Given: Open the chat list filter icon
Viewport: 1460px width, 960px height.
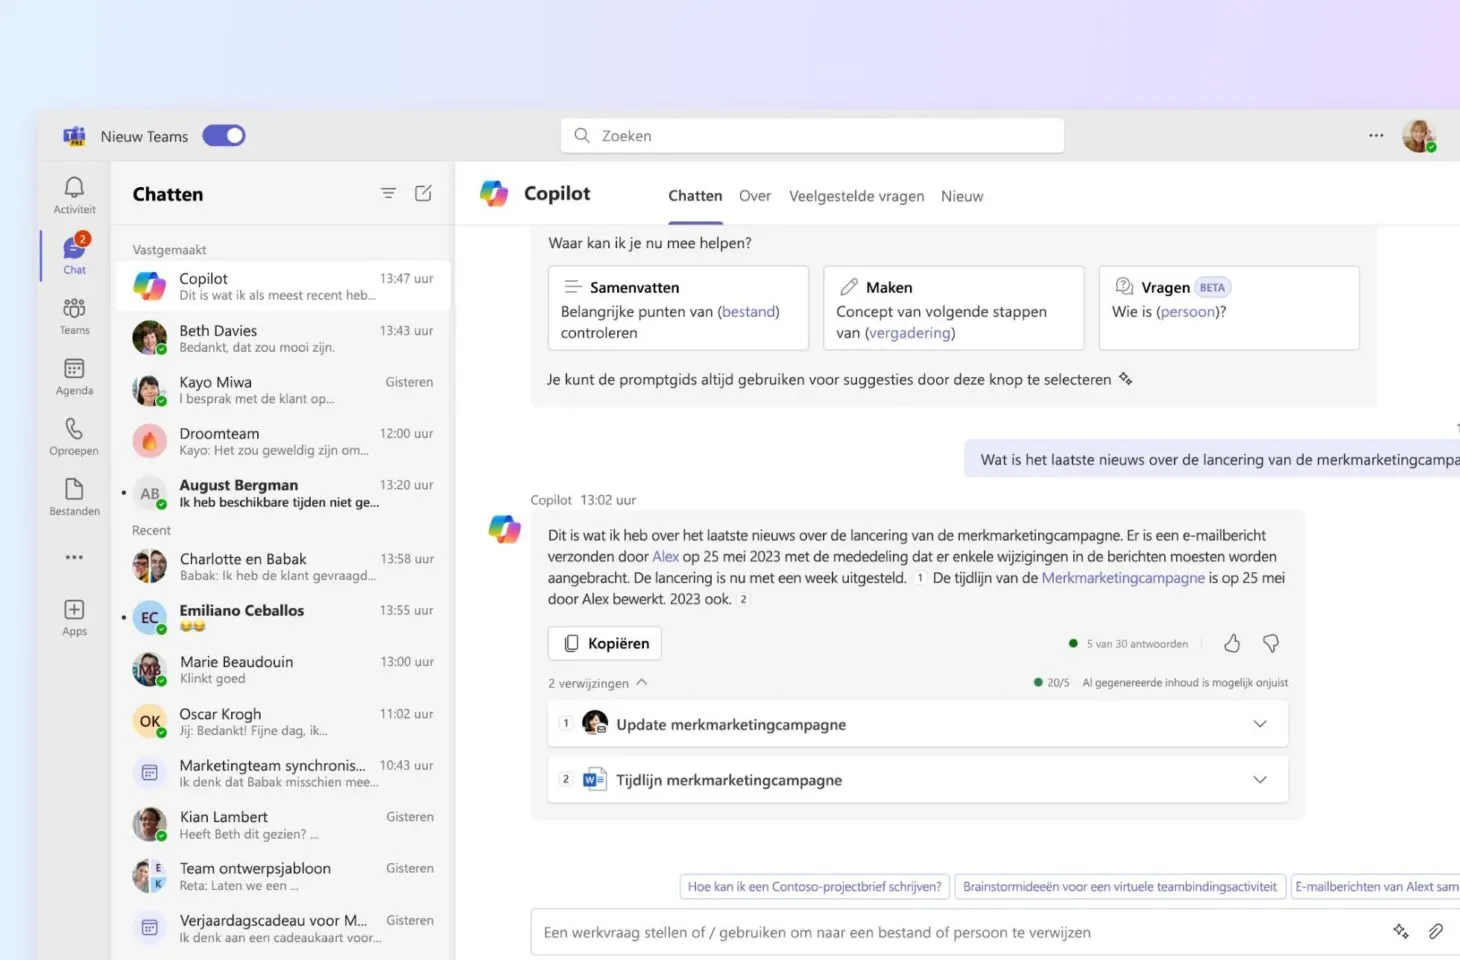Looking at the screenshot, I should click(x=388, y=193).
